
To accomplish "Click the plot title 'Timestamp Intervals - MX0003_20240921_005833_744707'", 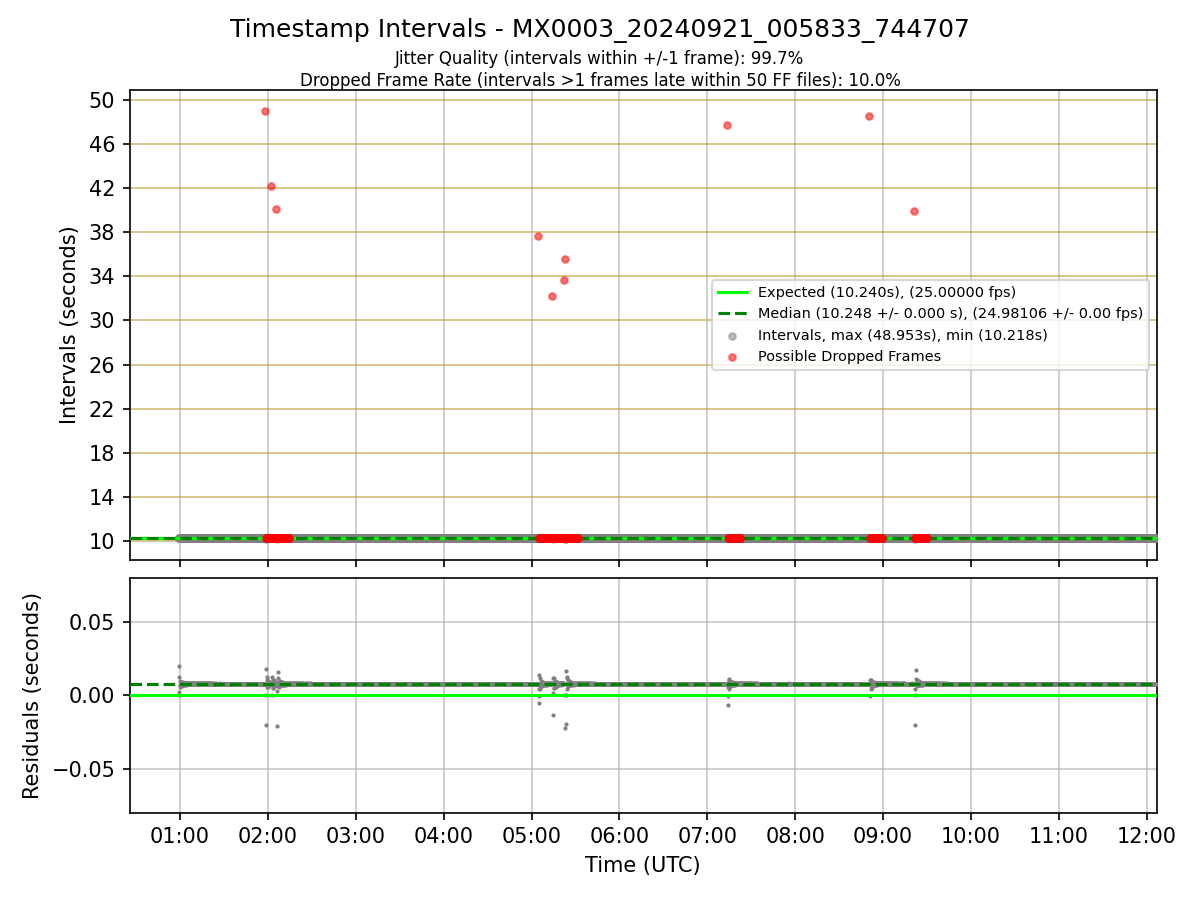I will [x=599, y=29].
